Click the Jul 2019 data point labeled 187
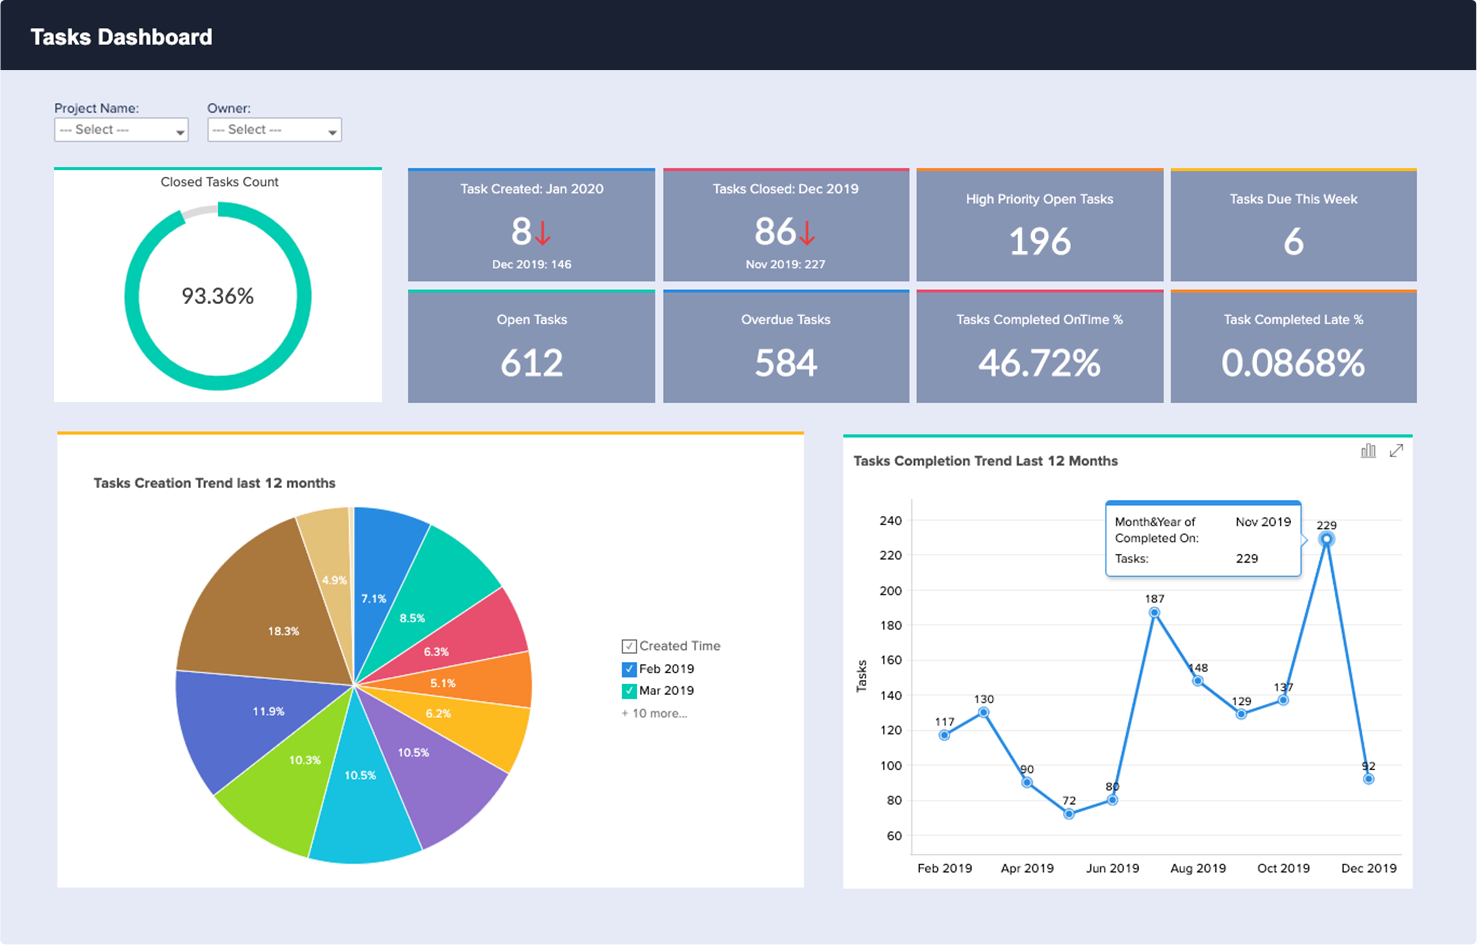Viewport: 1477px width, 945px height. (1154, 612)
